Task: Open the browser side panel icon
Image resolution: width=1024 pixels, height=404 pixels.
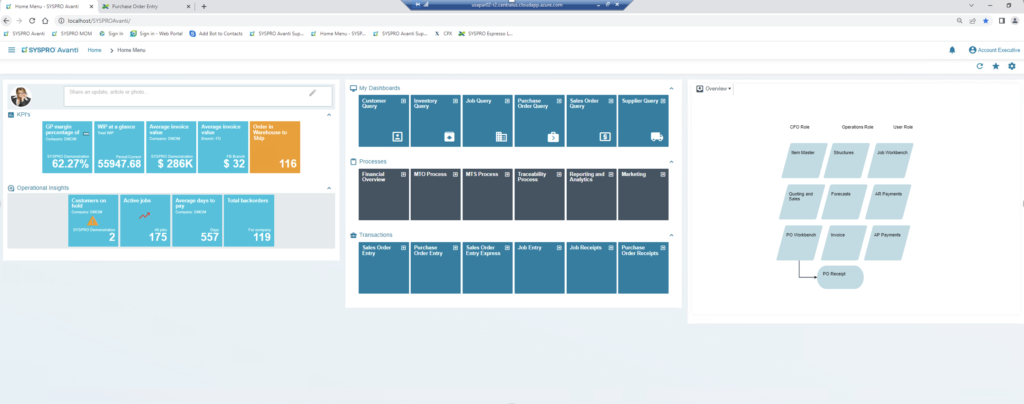Action: click(x=1002, y=21)
